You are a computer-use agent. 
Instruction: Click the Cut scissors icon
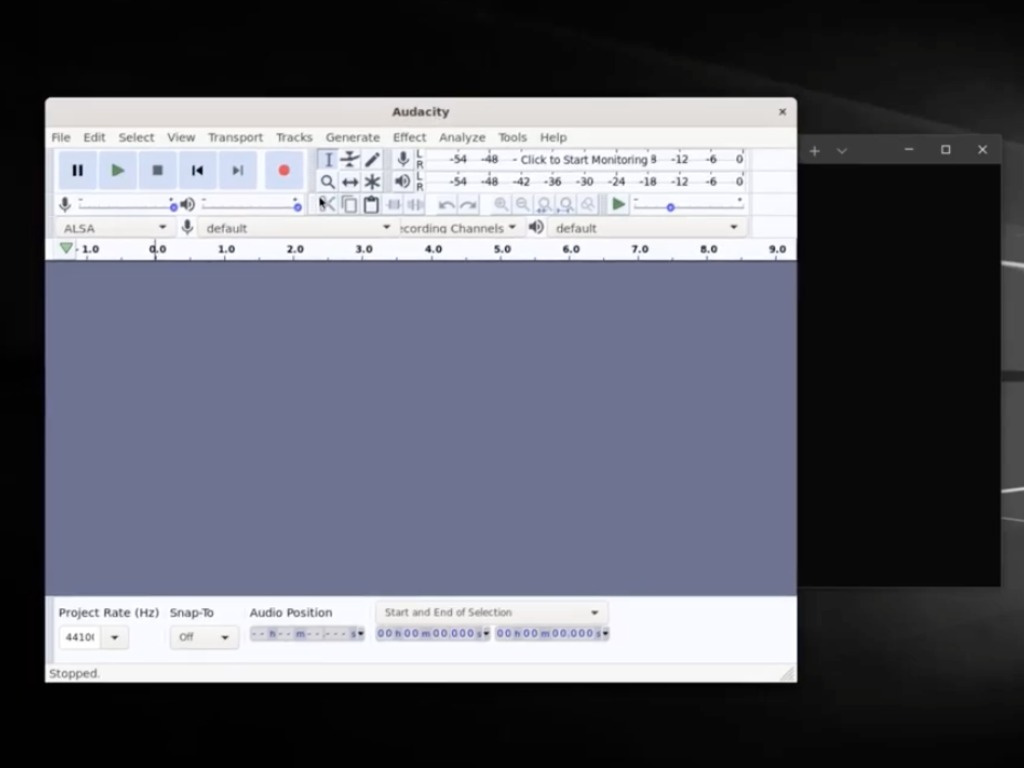[x=328, y=204]
